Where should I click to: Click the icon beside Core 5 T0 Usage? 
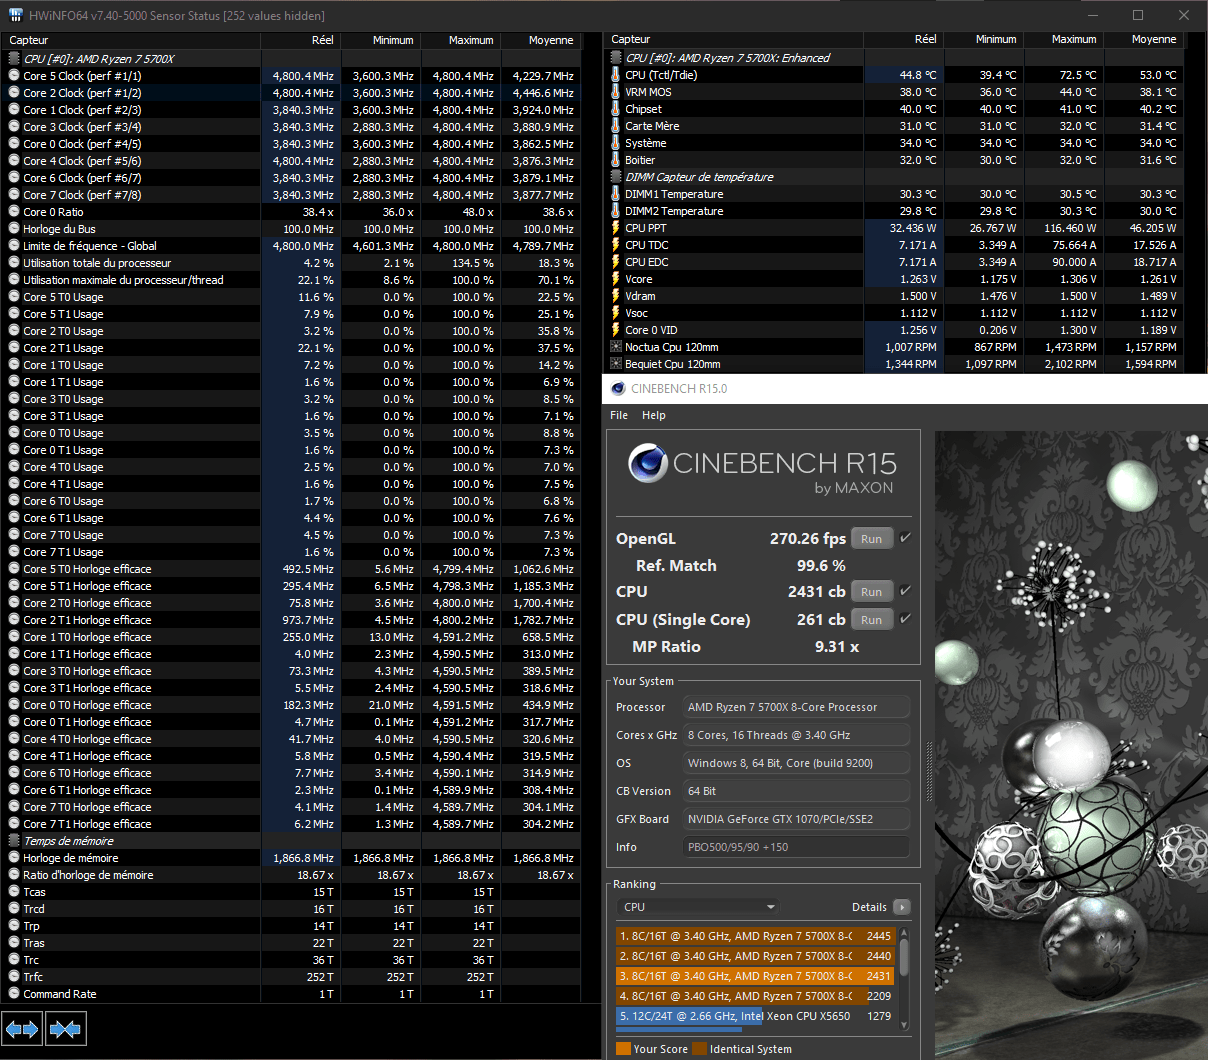pos(14,296)
